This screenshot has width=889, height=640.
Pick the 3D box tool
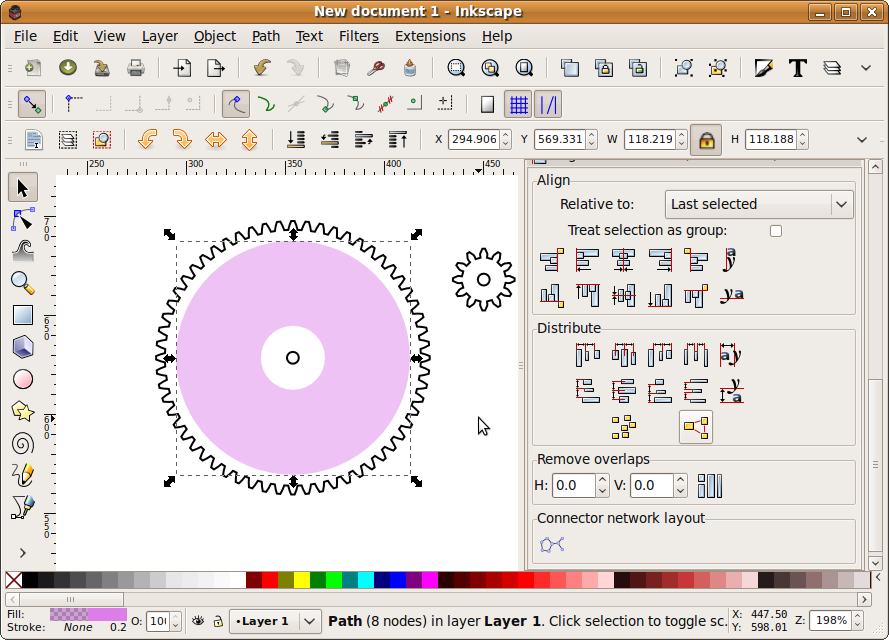point(23,347)
